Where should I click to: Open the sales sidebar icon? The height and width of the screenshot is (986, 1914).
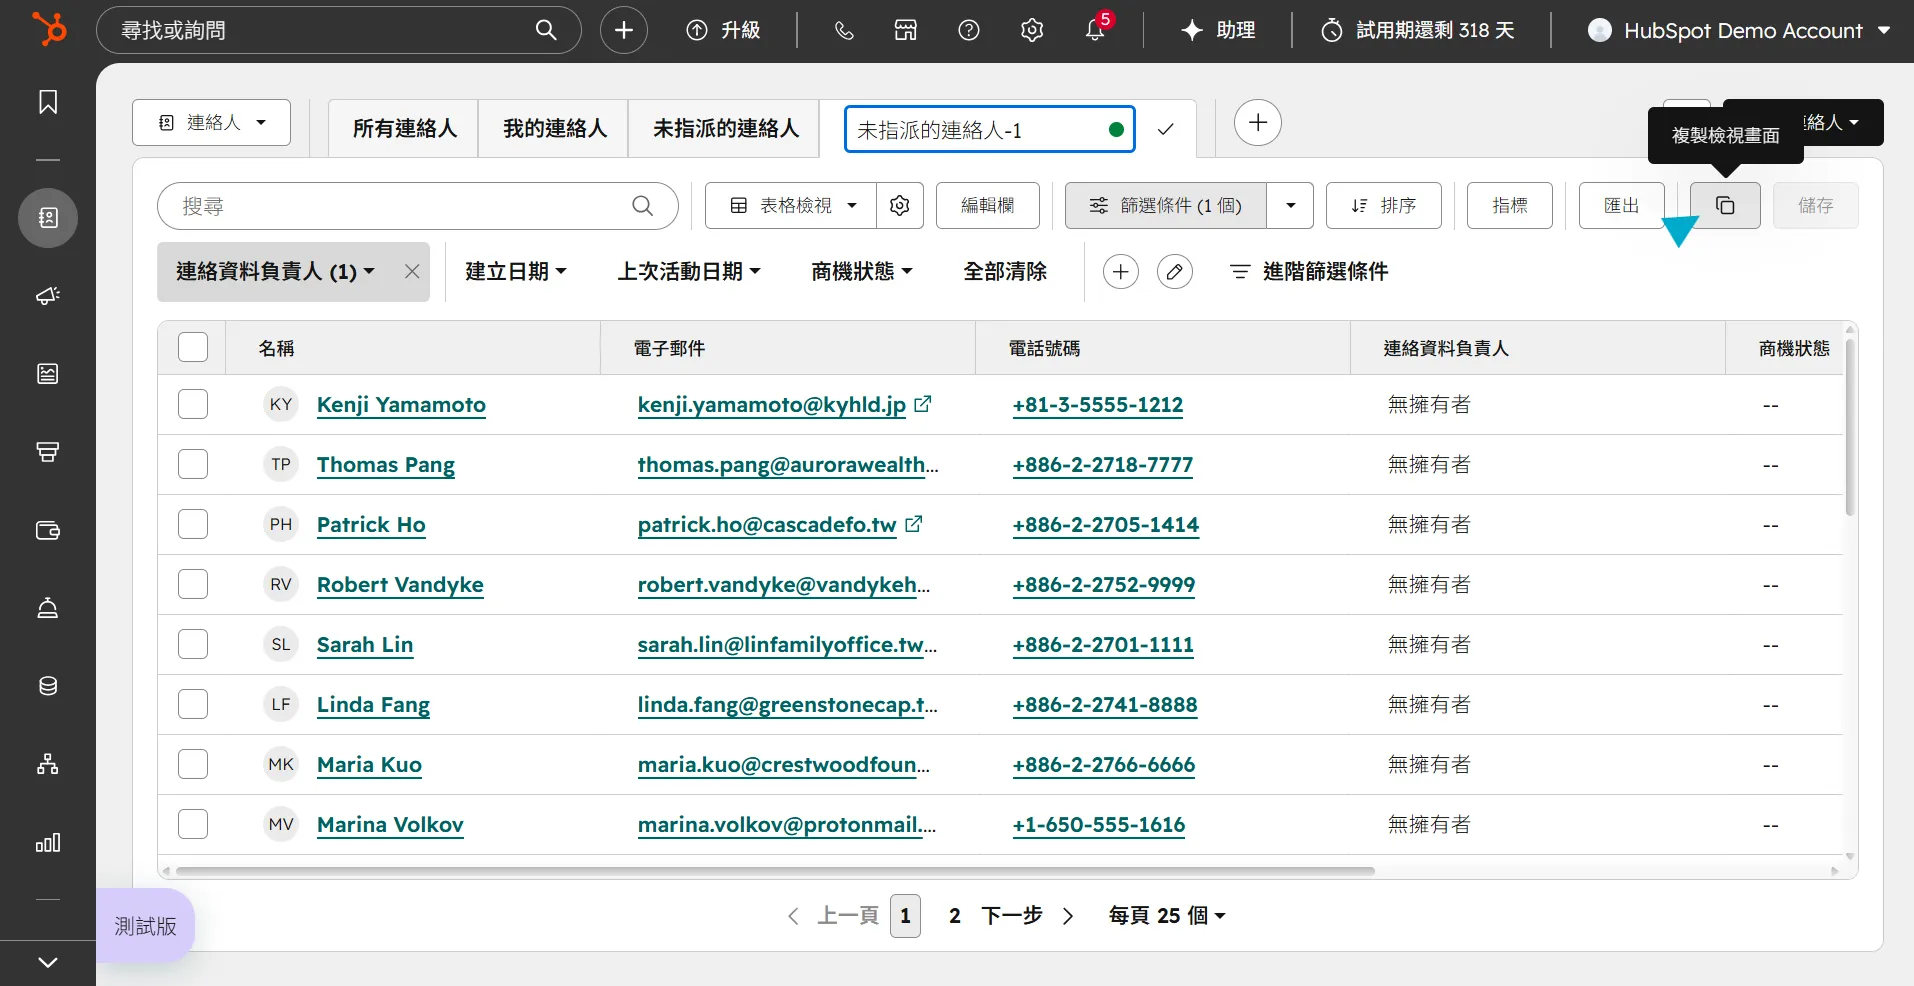[x=48, y=452]
